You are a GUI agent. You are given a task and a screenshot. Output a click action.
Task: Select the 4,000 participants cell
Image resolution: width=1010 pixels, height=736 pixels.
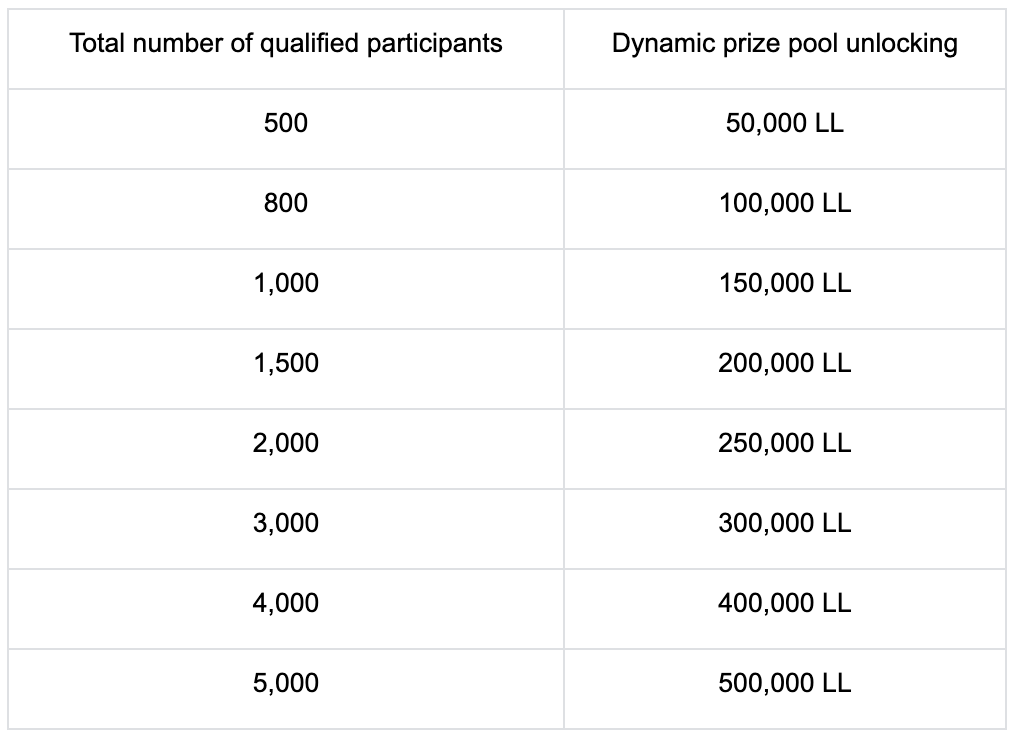click(x=286, y=604)
